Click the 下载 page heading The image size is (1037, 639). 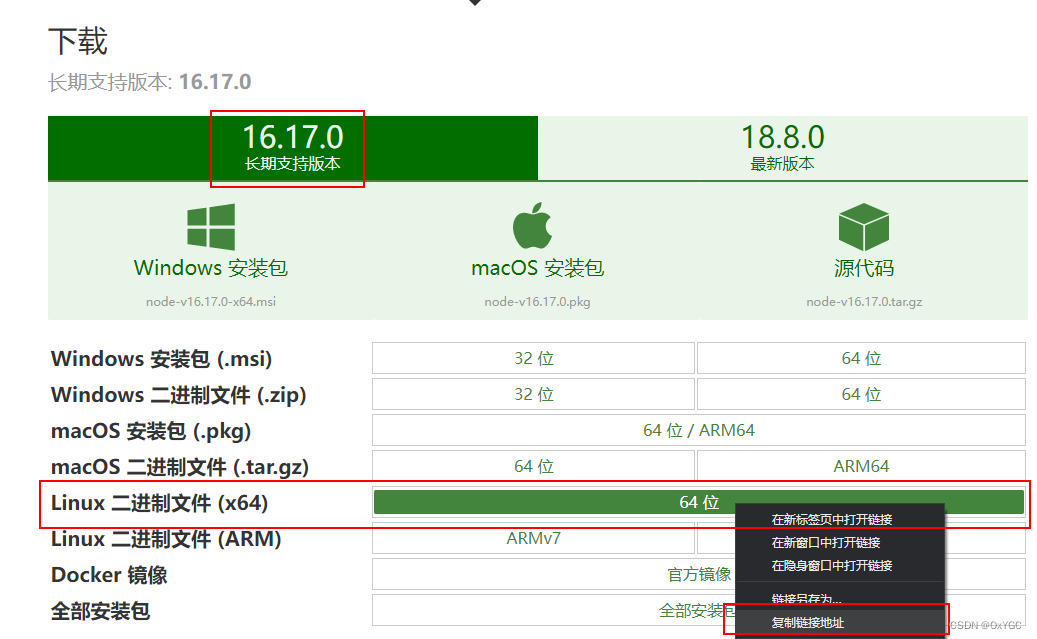pyautogui.click(x=78, y=41)
